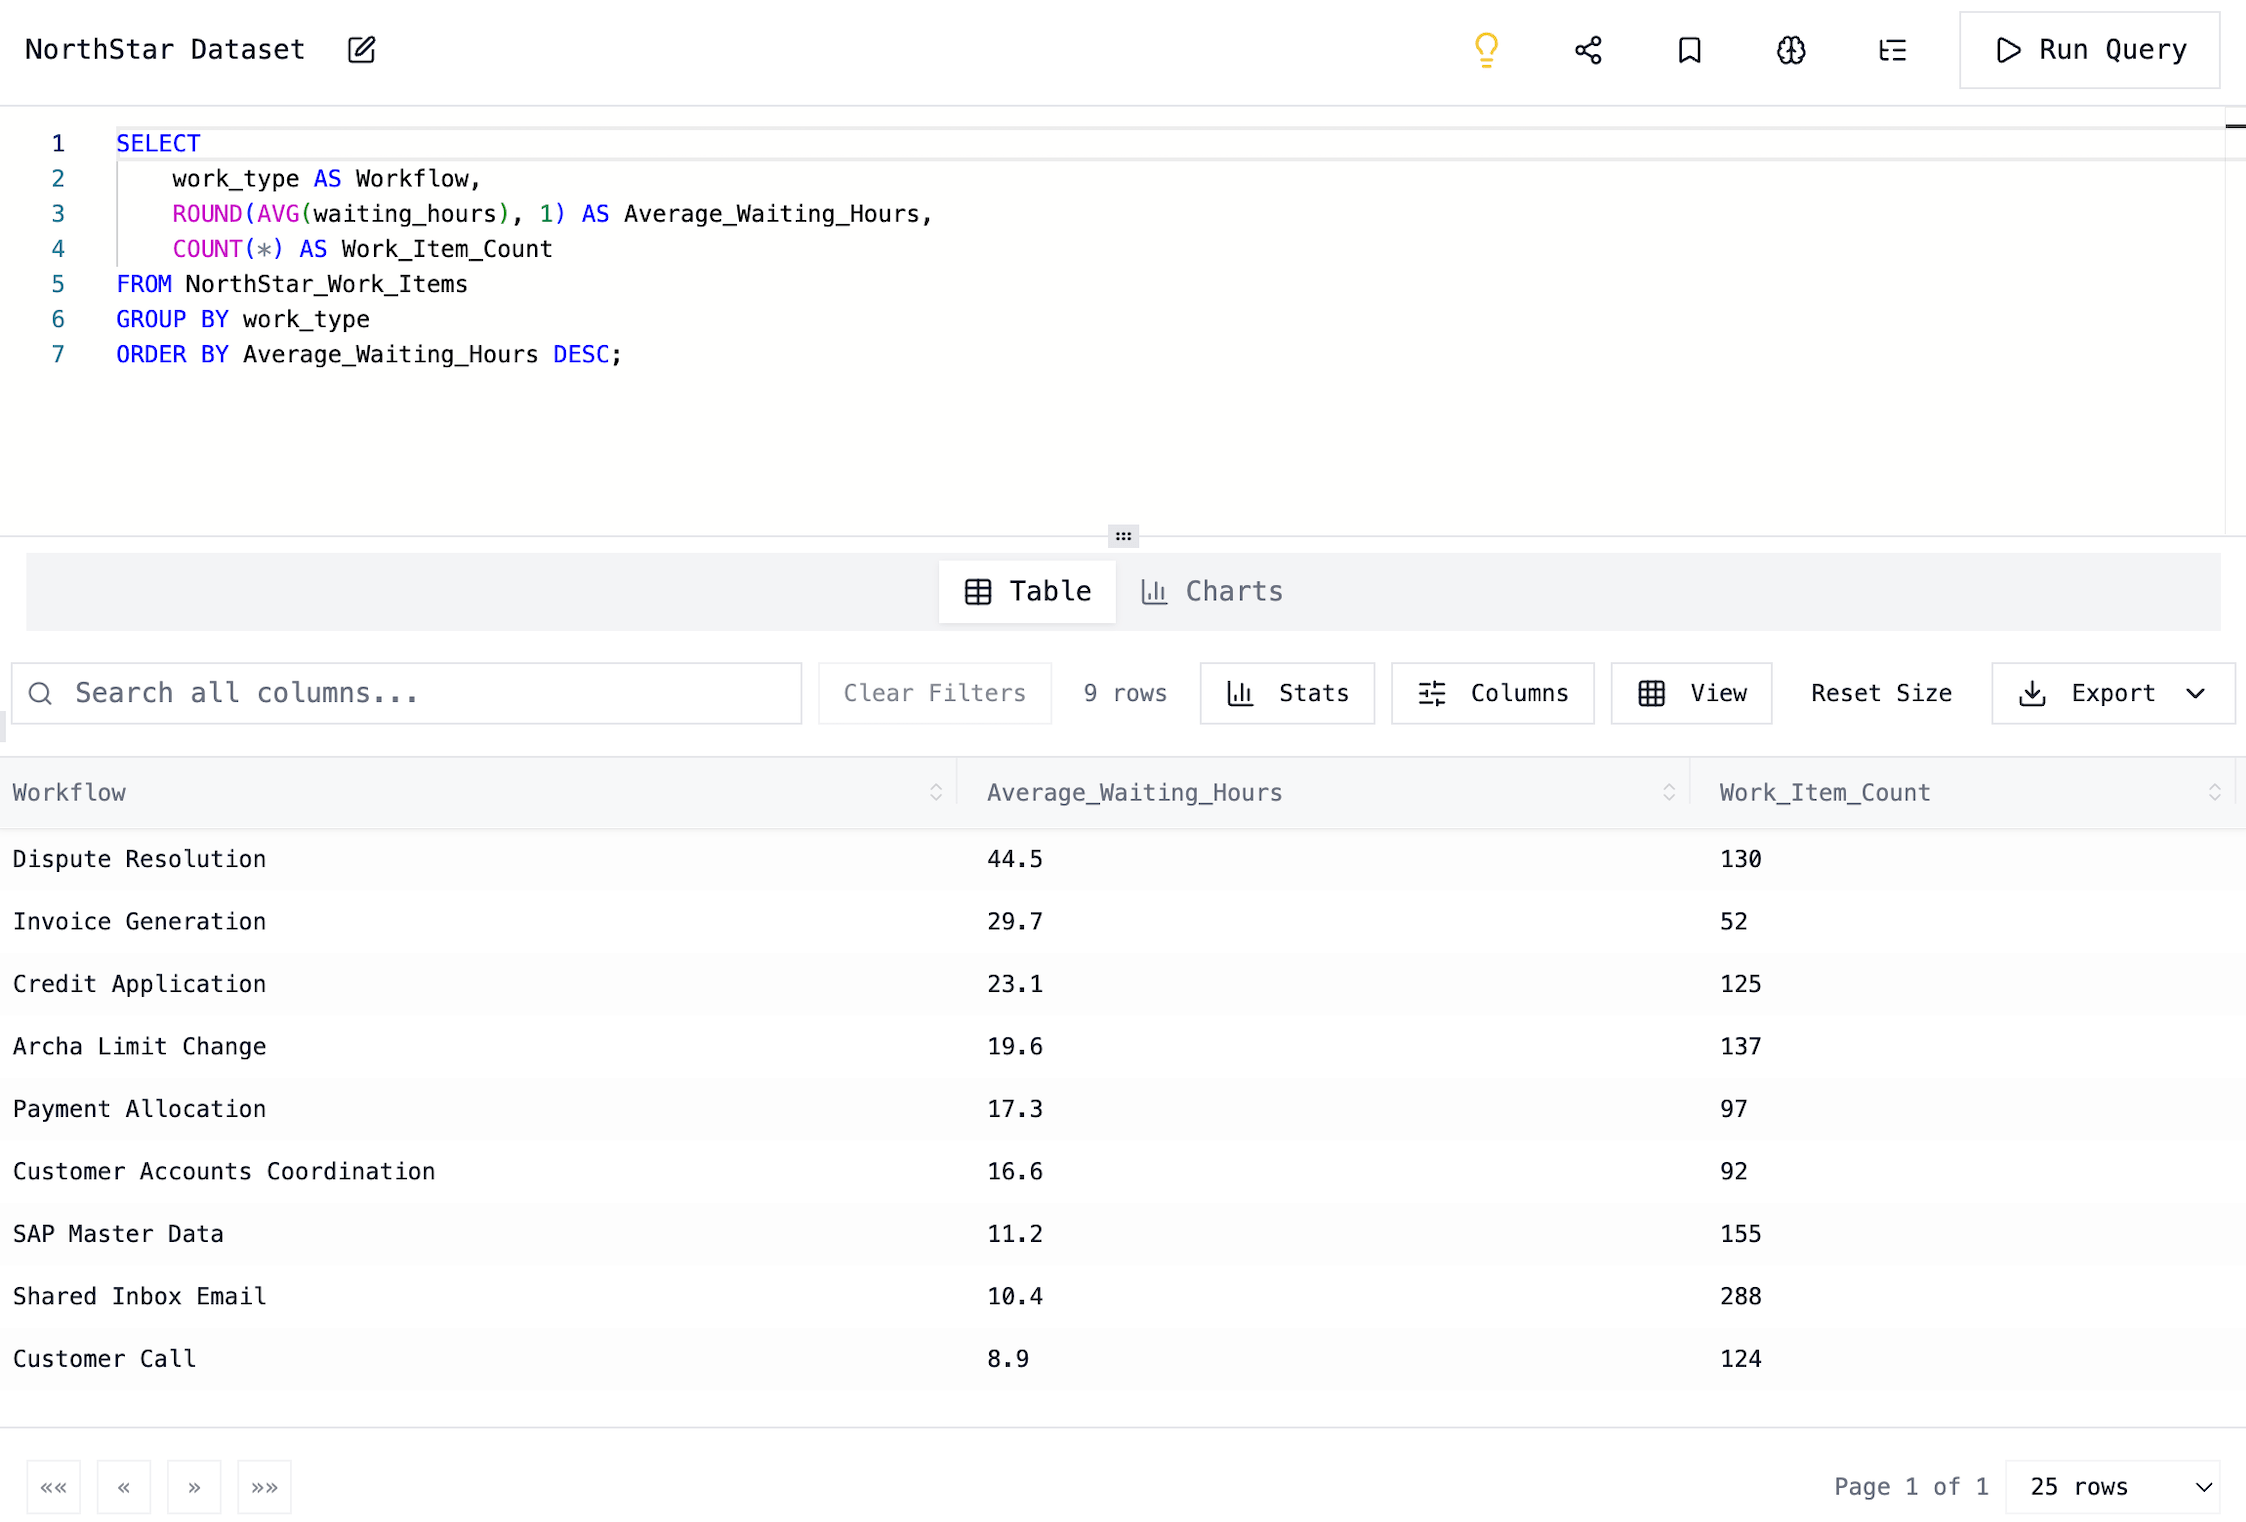
Task: Sort by Average_Waiting_Hours column header
Action: point(1323,793)
